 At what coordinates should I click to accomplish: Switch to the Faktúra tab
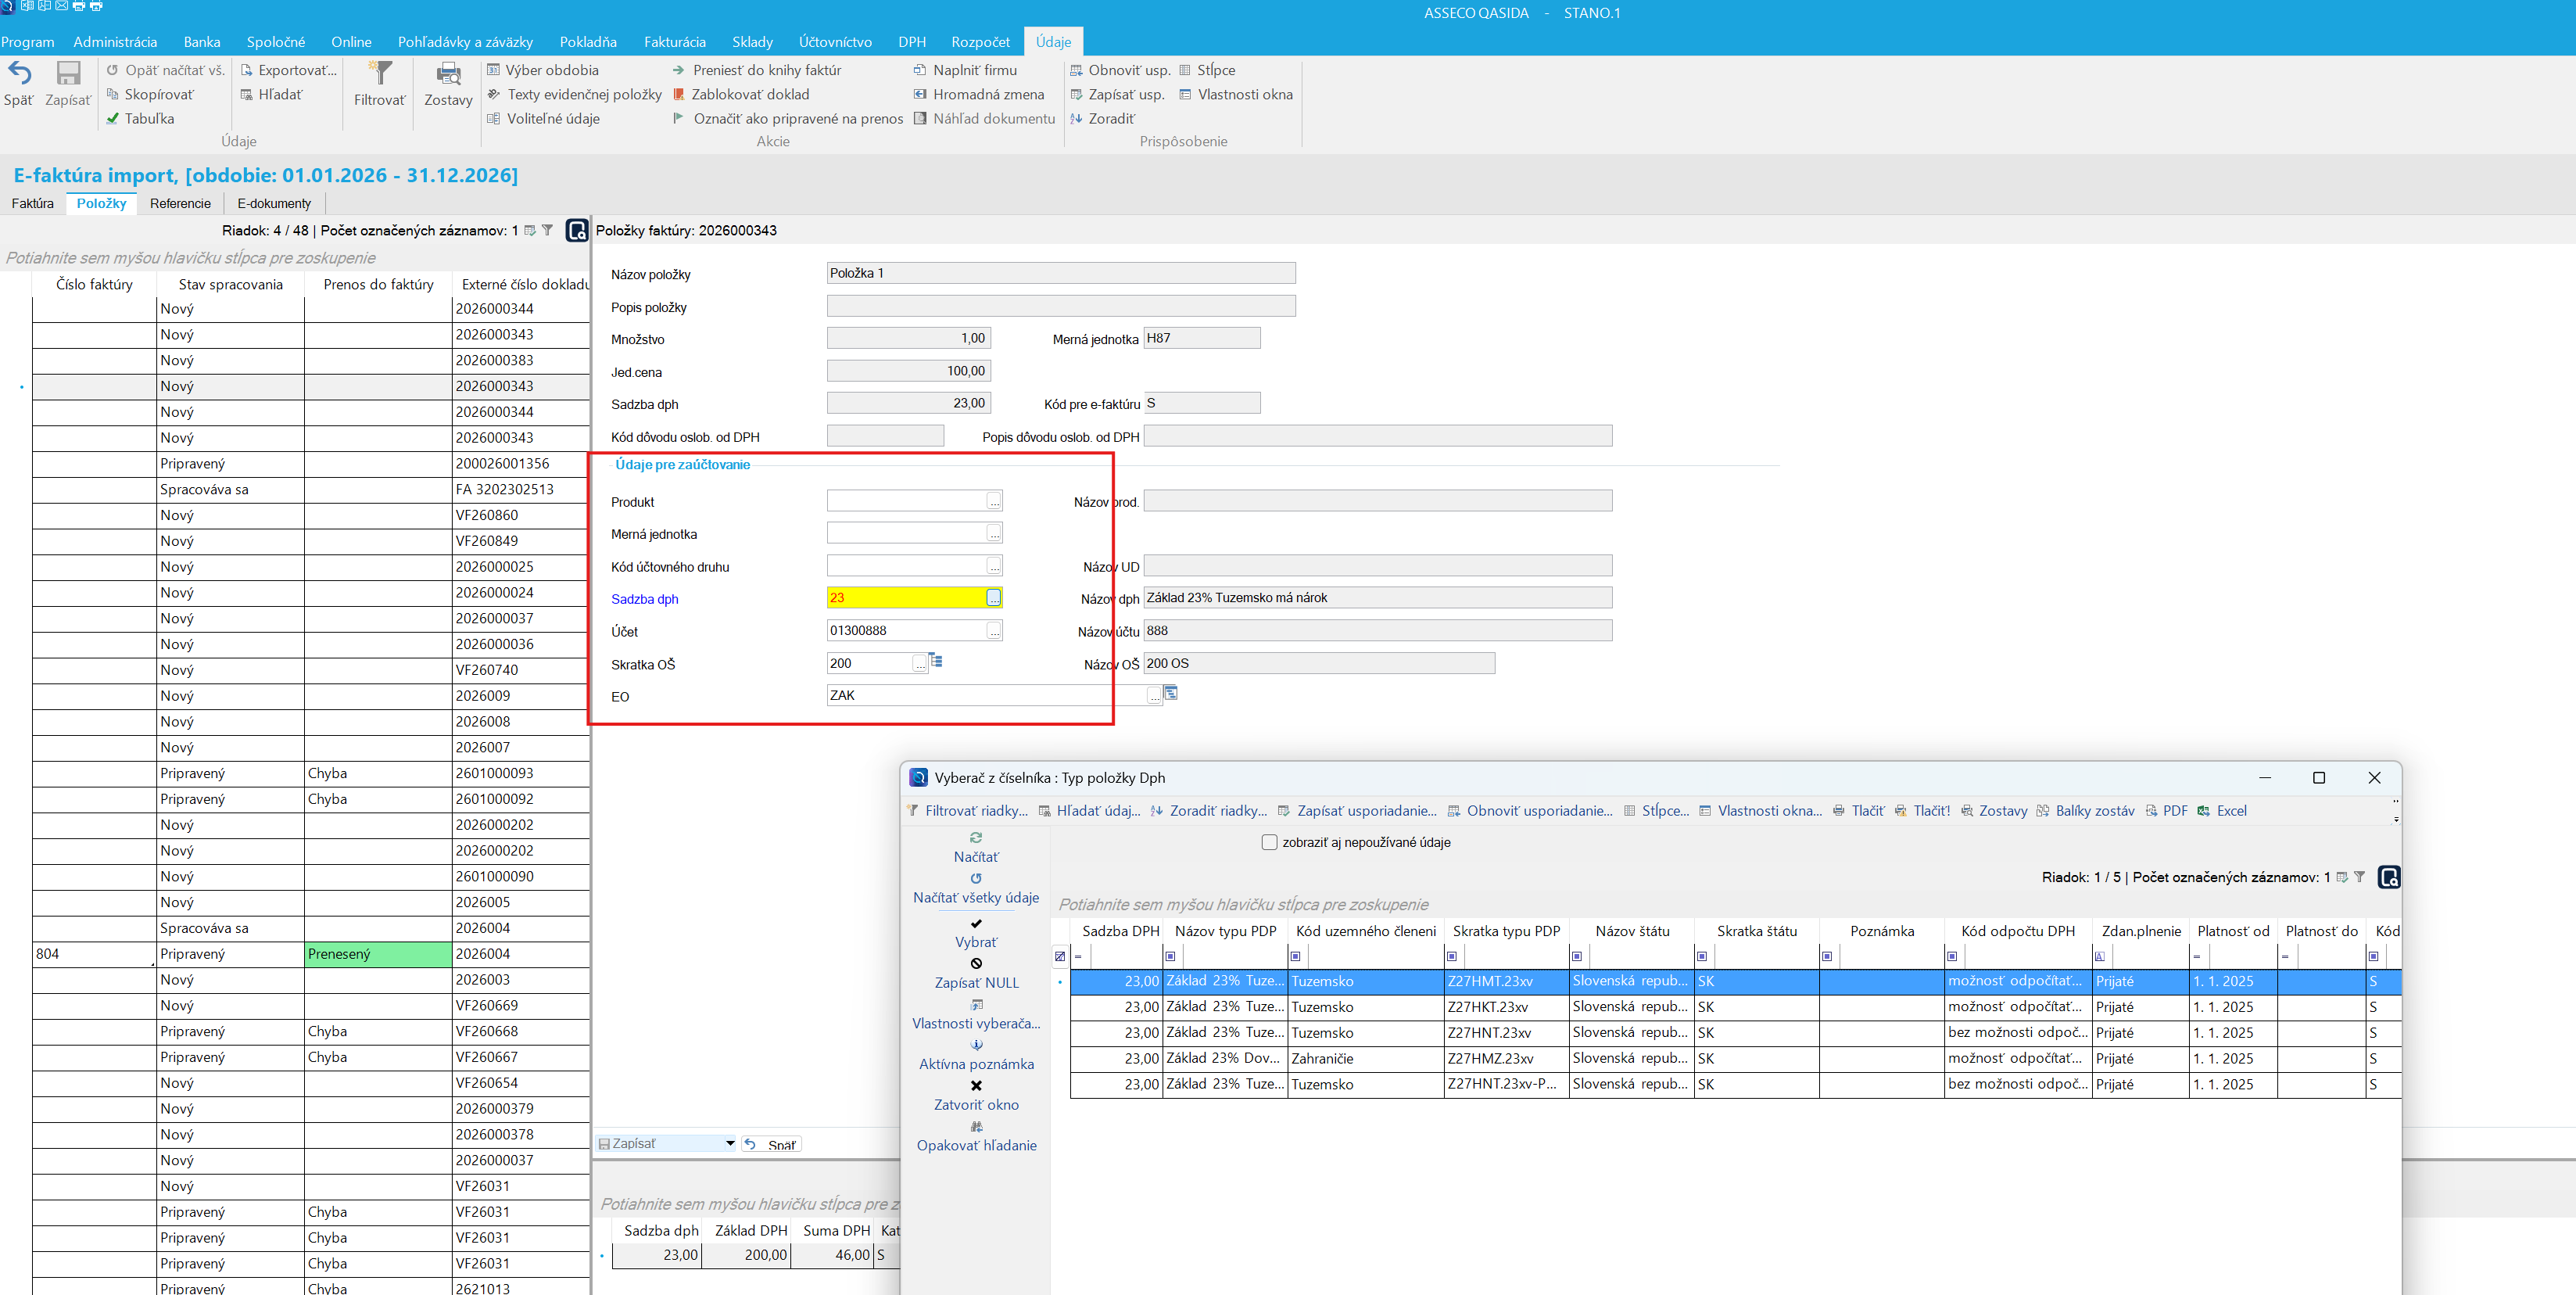click(x=33, y=203)
